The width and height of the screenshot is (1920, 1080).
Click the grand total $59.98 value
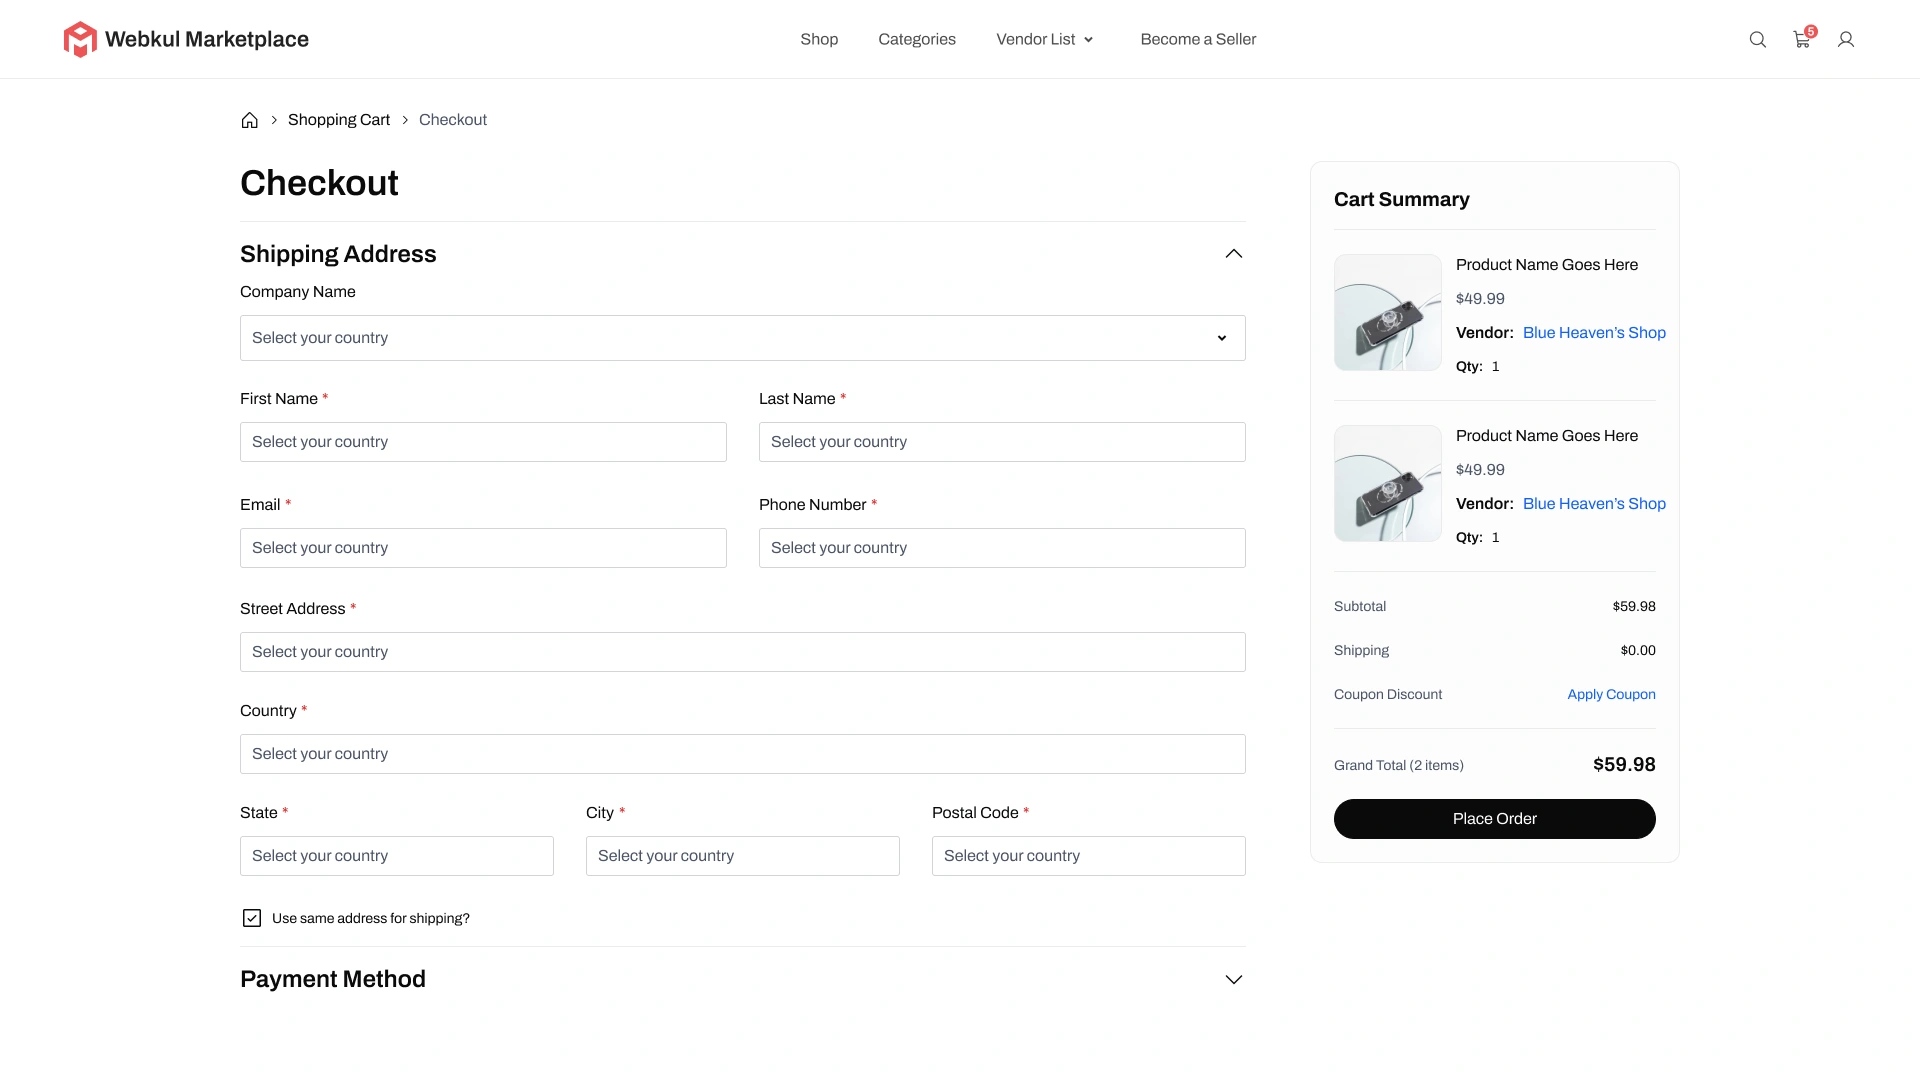coord(1624,765)
